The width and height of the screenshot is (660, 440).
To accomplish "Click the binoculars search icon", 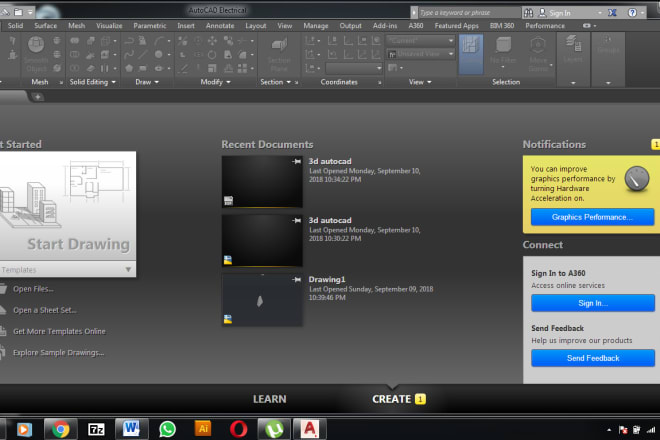I will [529, 13].
